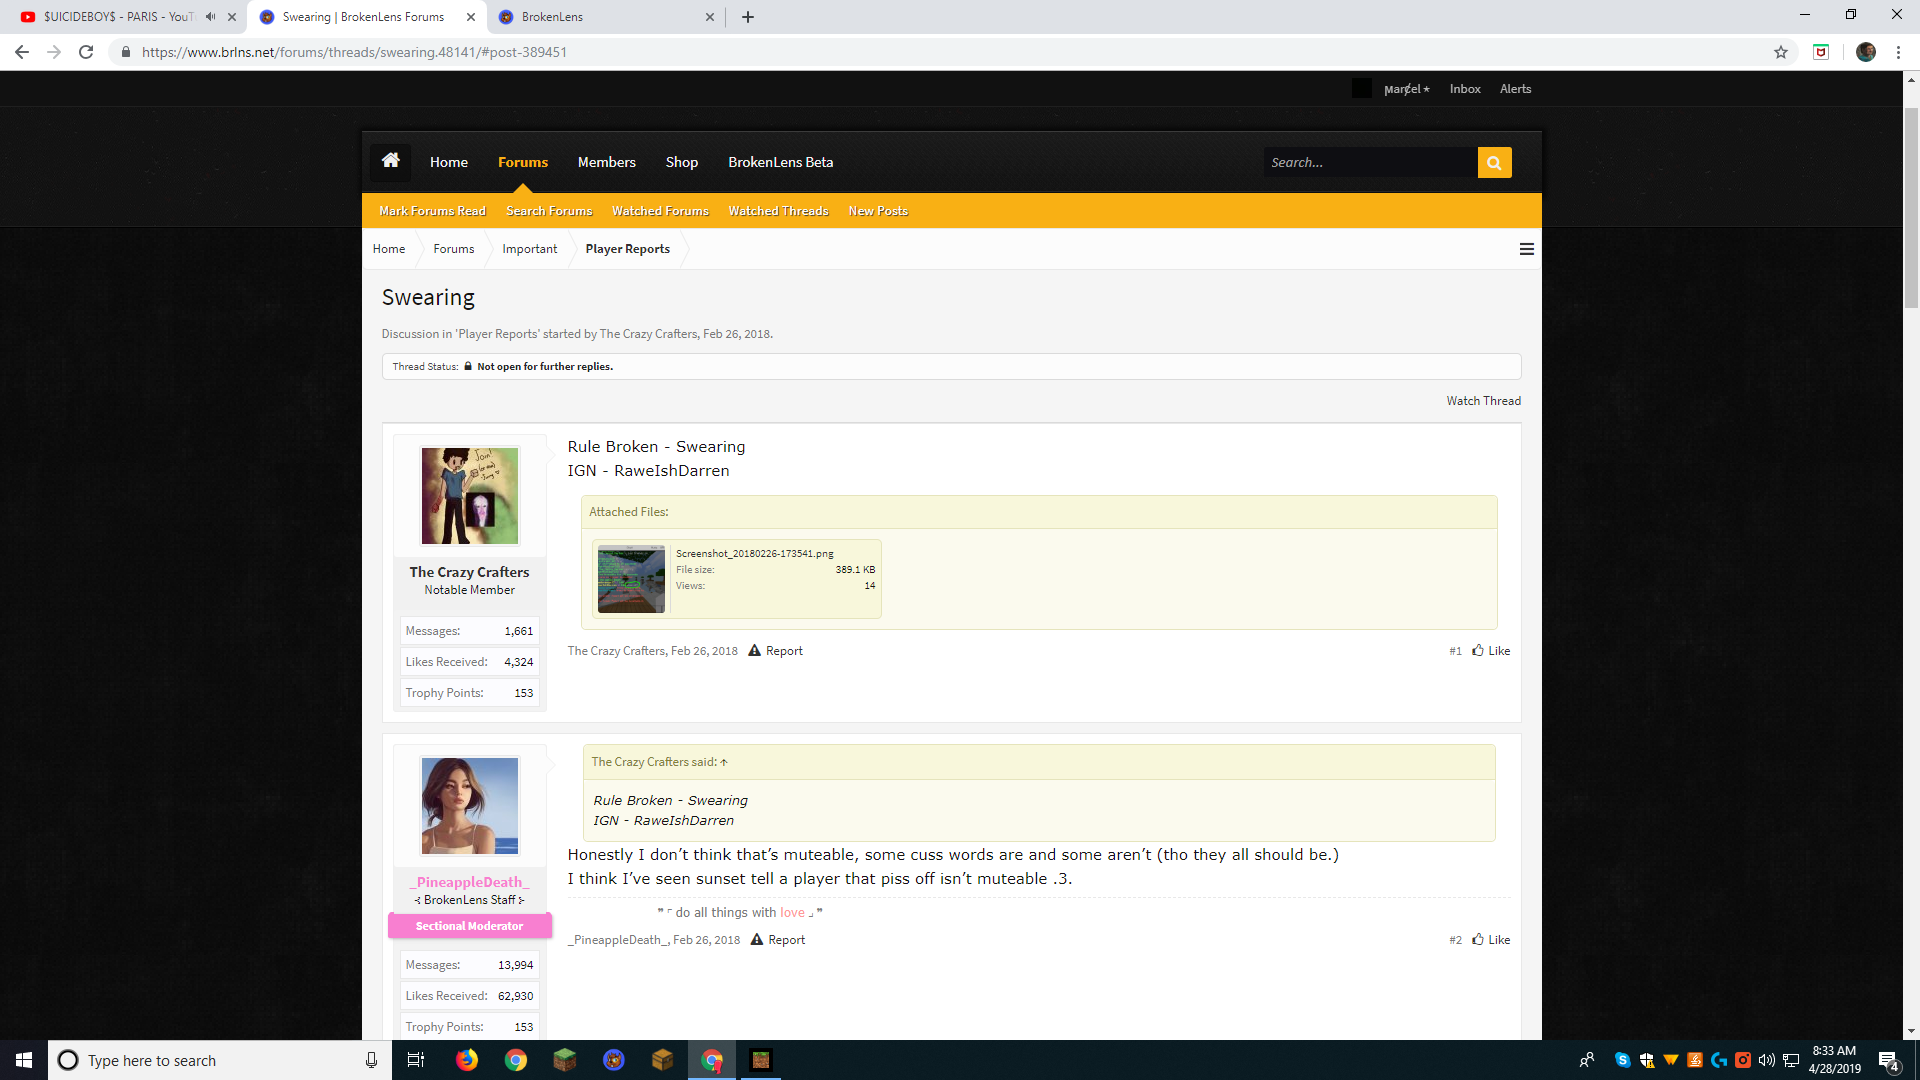Click the browser extension icon near the bookmark star

click(x=1821, y=52)
